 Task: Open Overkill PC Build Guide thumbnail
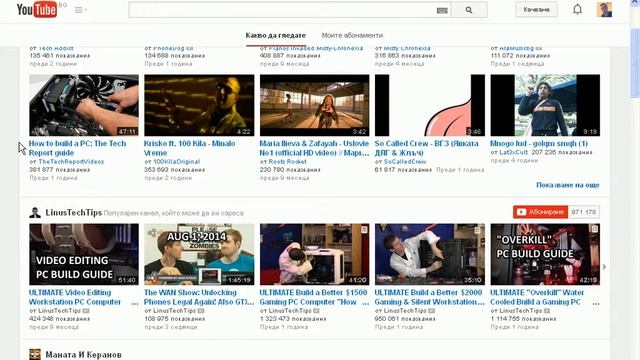545,254
